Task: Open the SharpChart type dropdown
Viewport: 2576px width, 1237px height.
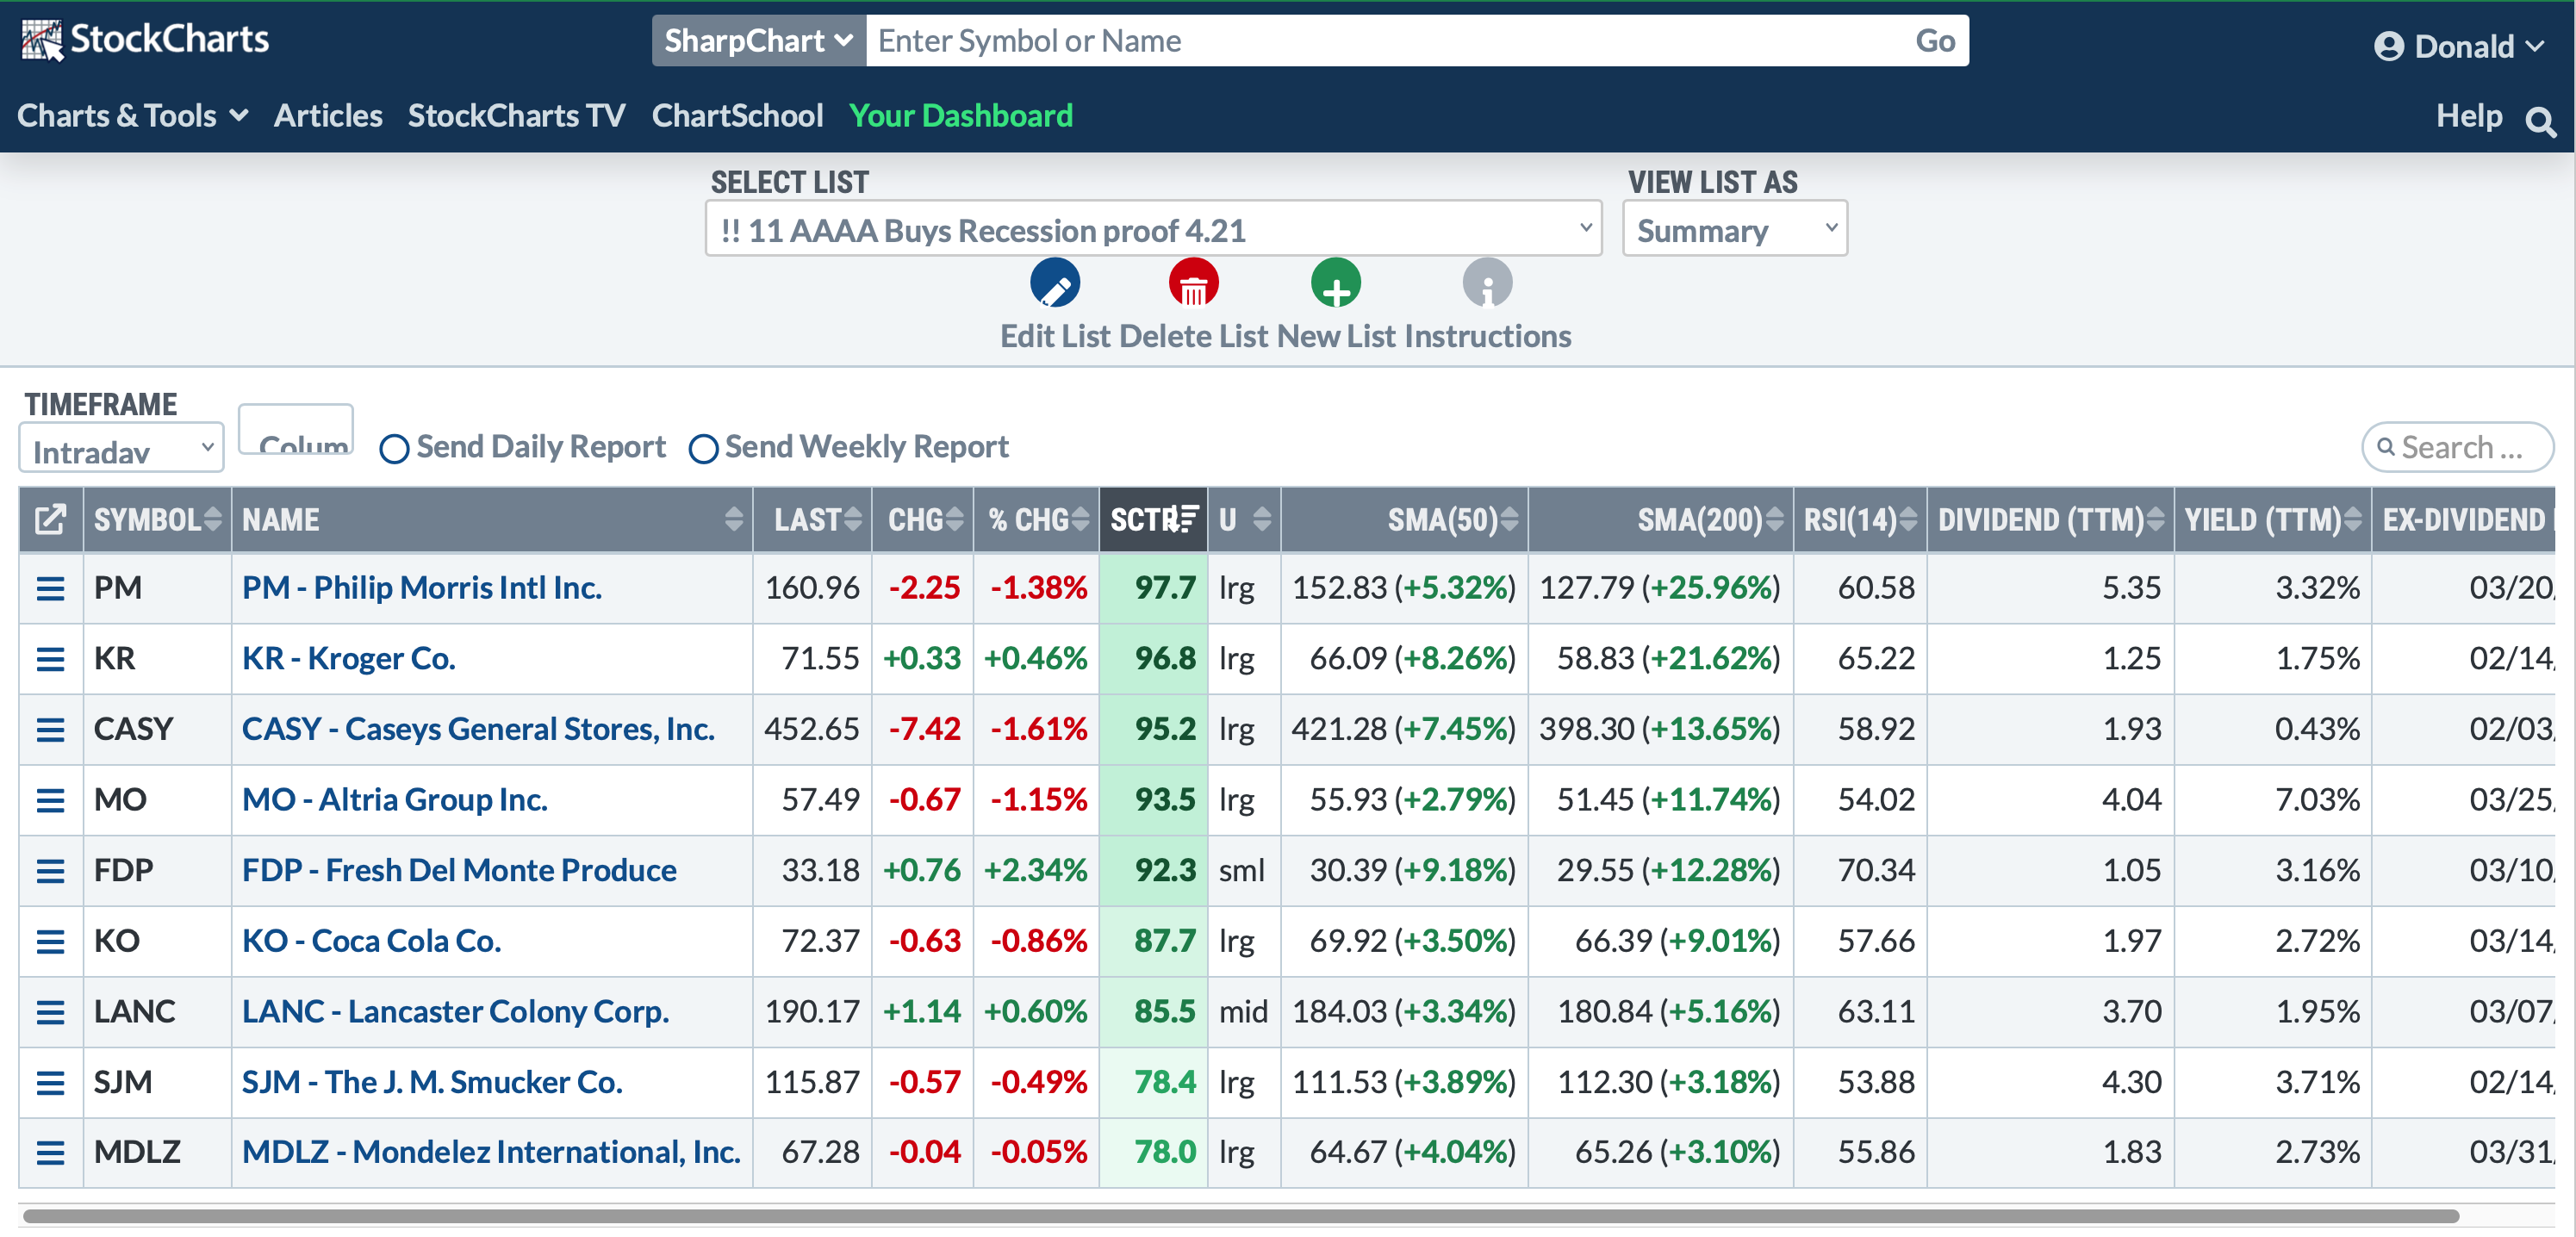Action: pos(759,41)
